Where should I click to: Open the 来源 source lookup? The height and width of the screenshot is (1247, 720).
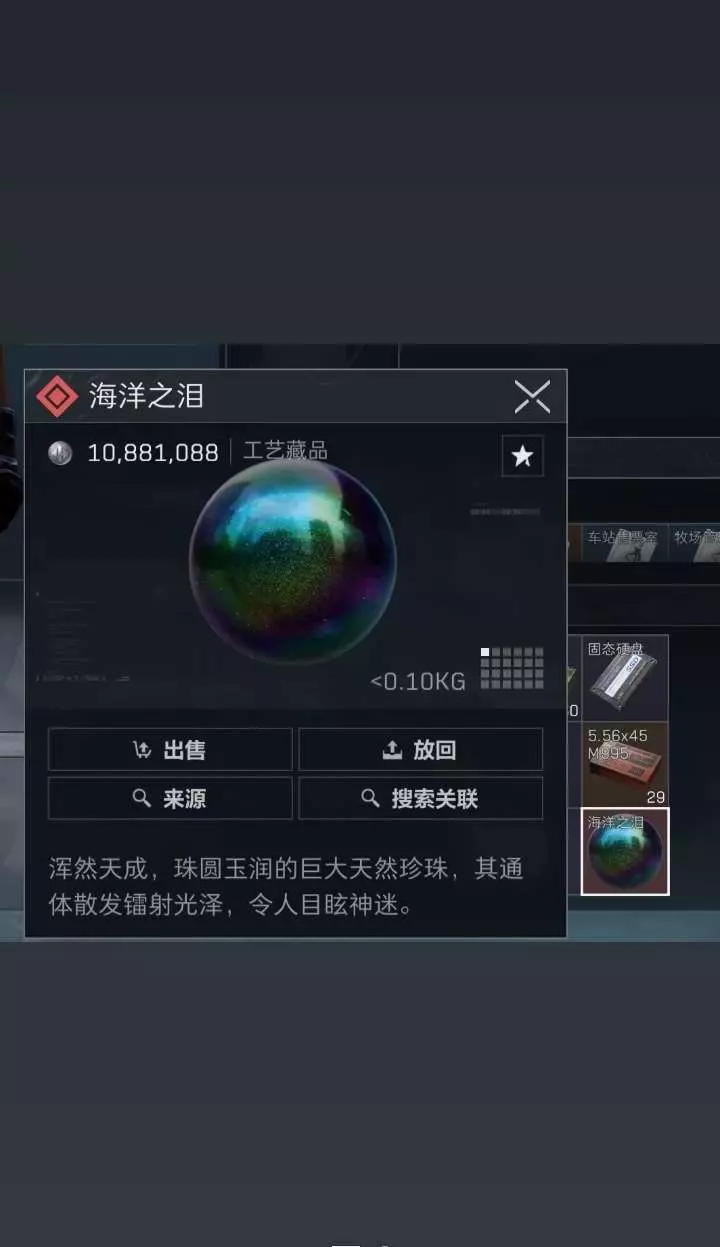pyautogui.click(x=170, y=798)
